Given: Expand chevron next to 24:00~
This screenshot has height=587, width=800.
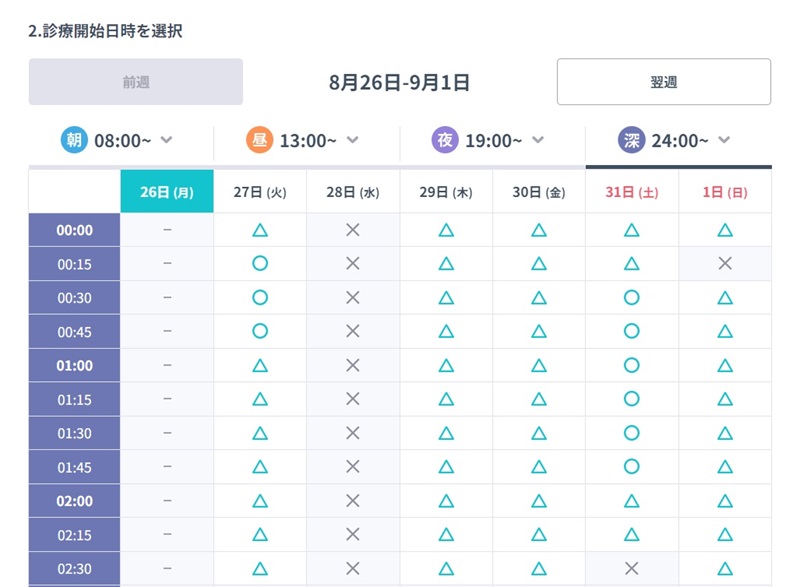Looking at the screenshot, I should click(724, 140).
